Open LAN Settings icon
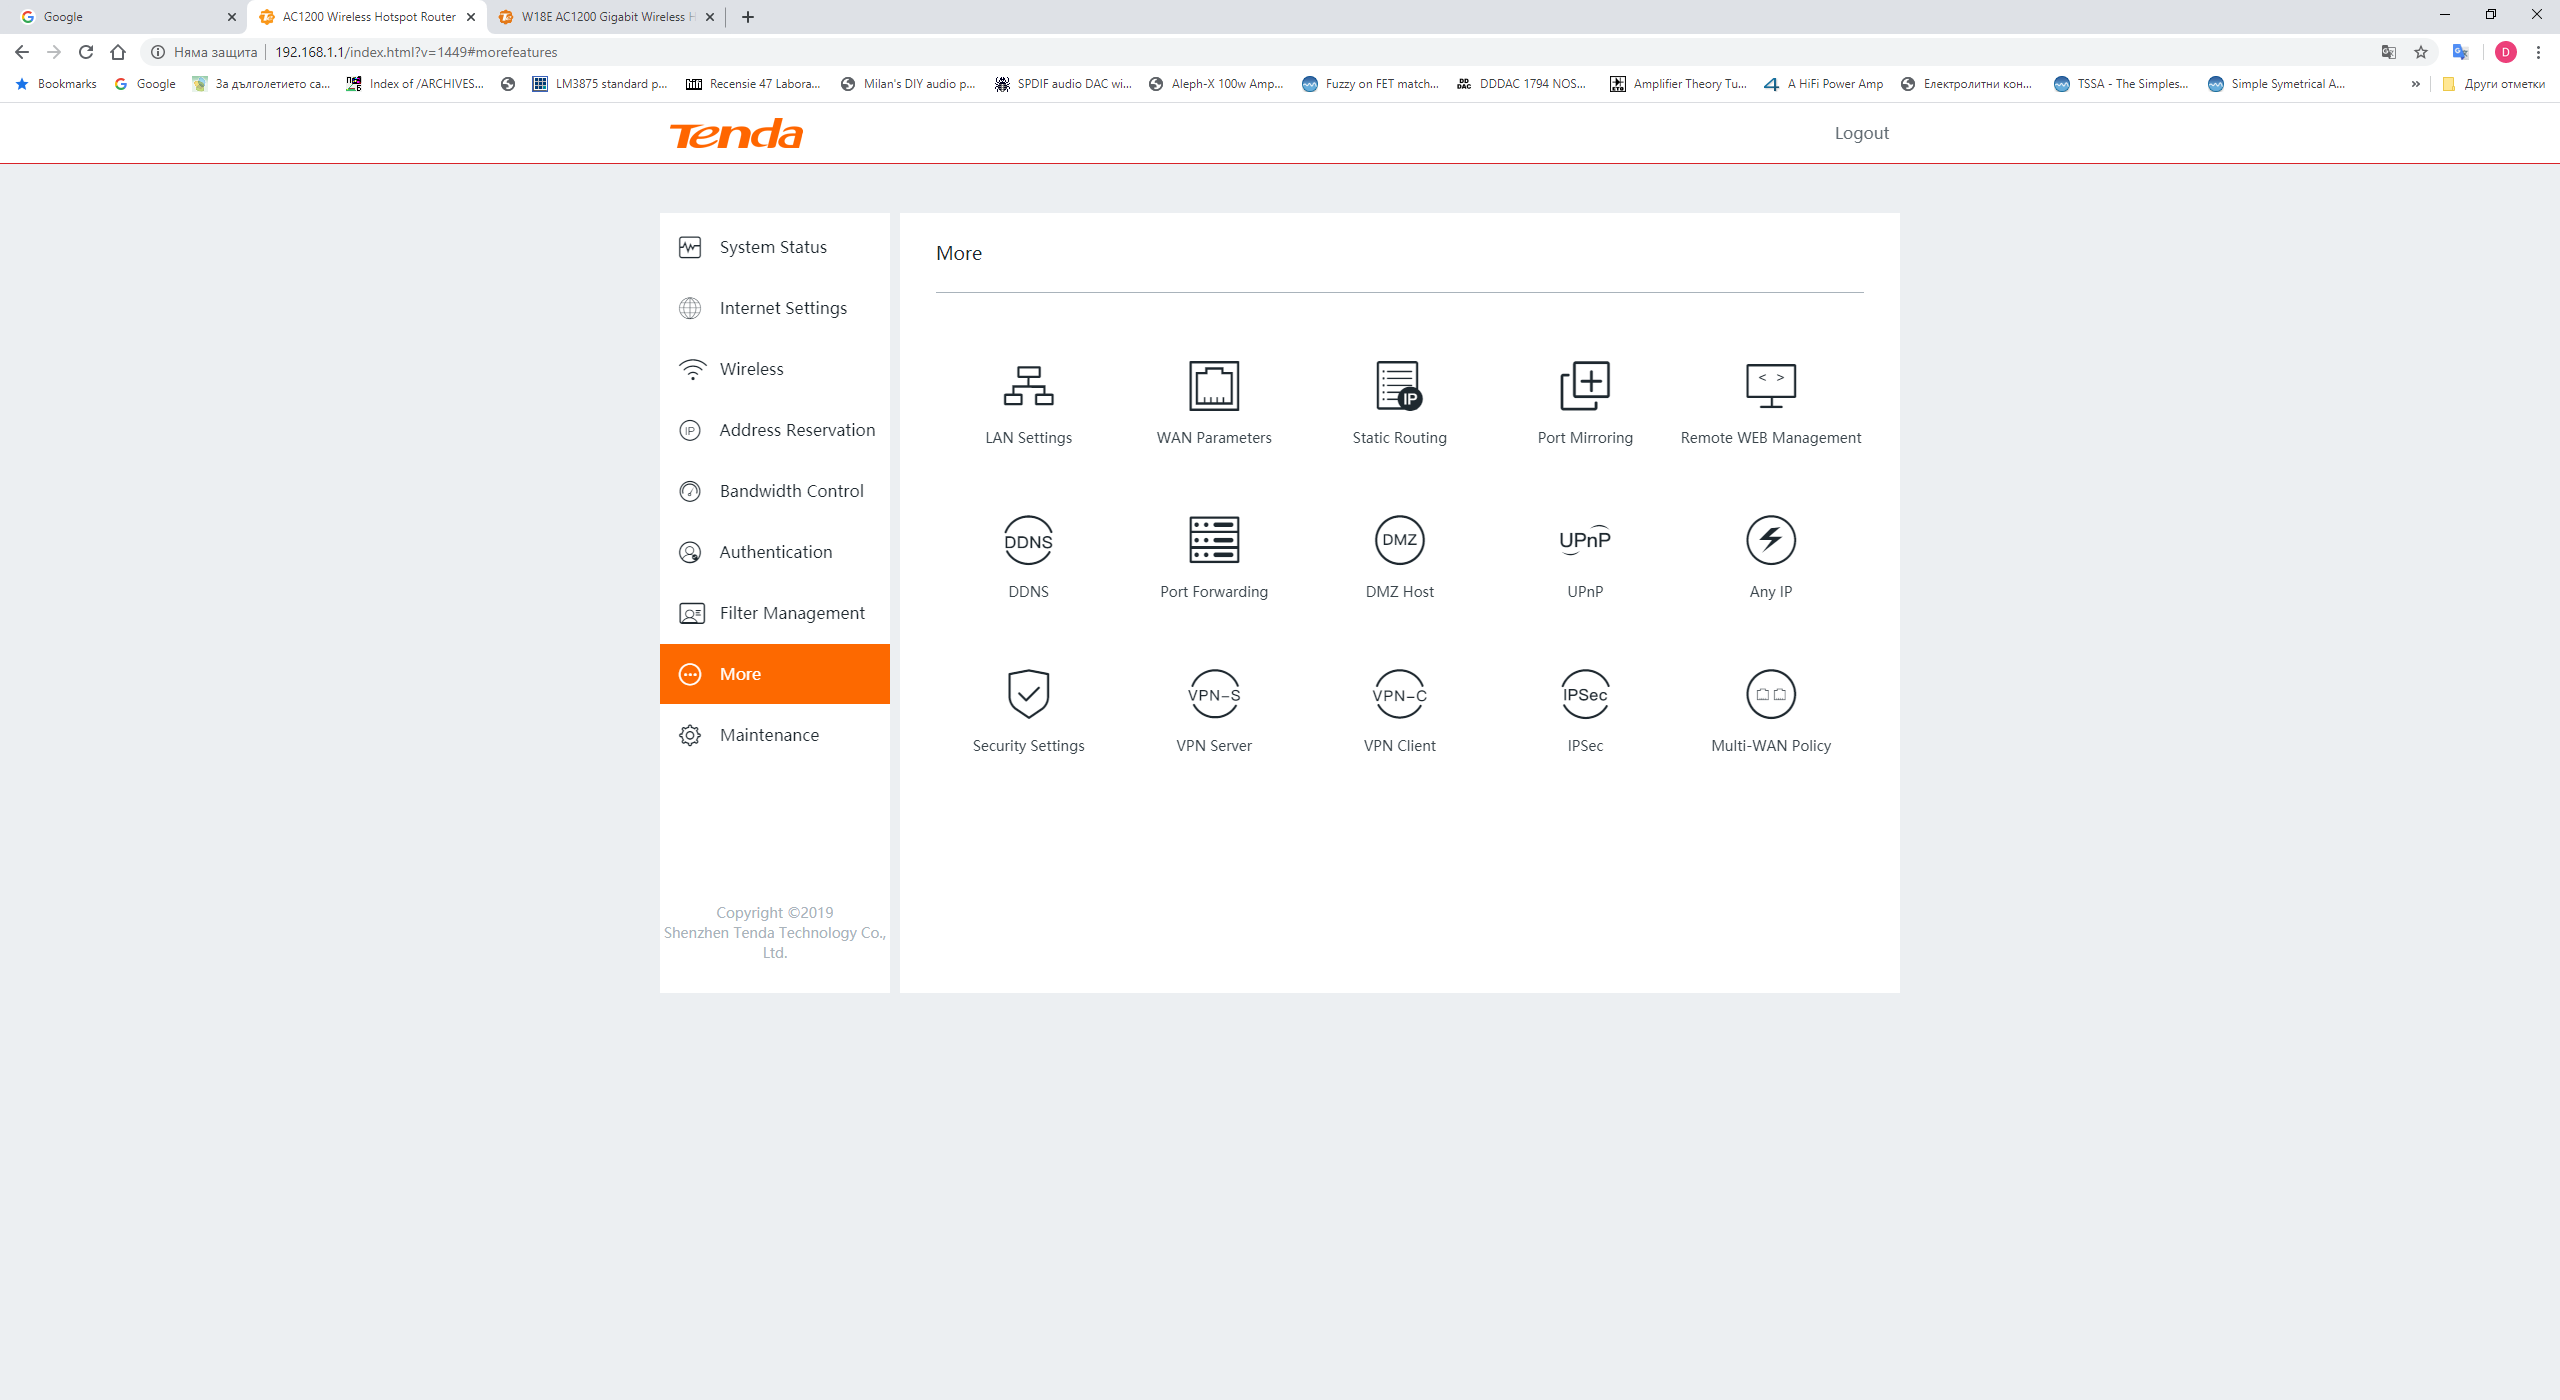 [x=1028, y=386]
